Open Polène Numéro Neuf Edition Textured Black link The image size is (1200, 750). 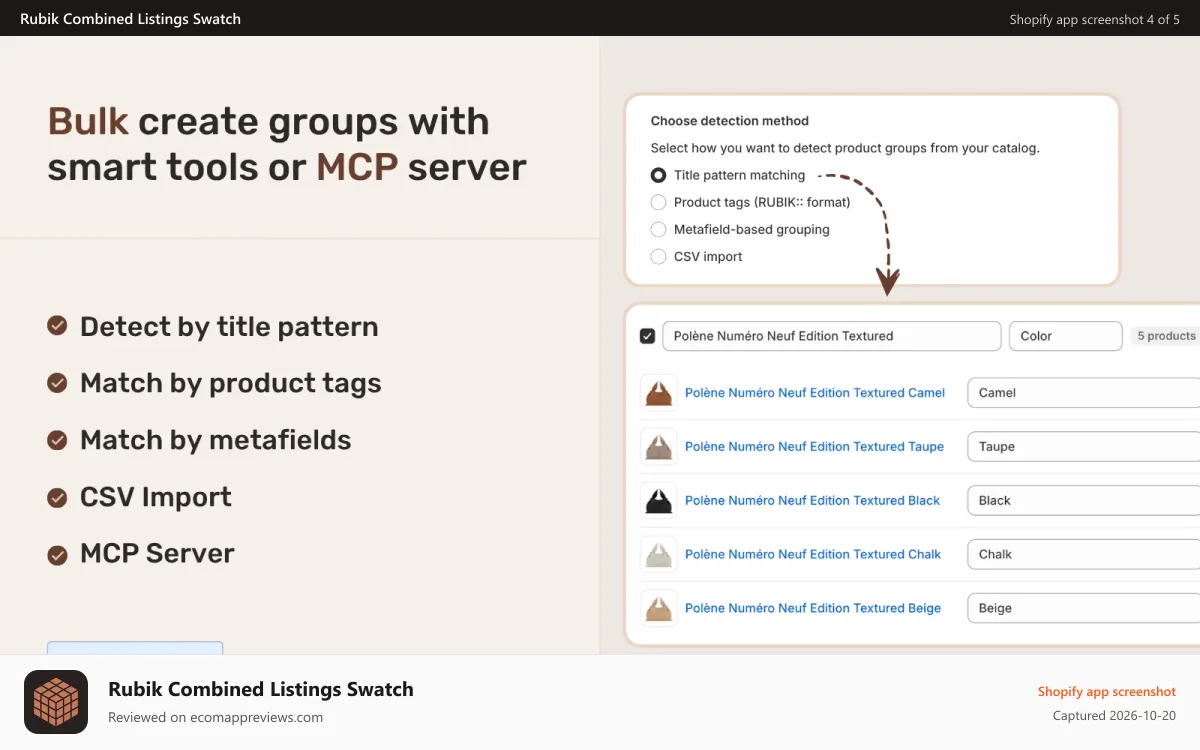812,500
